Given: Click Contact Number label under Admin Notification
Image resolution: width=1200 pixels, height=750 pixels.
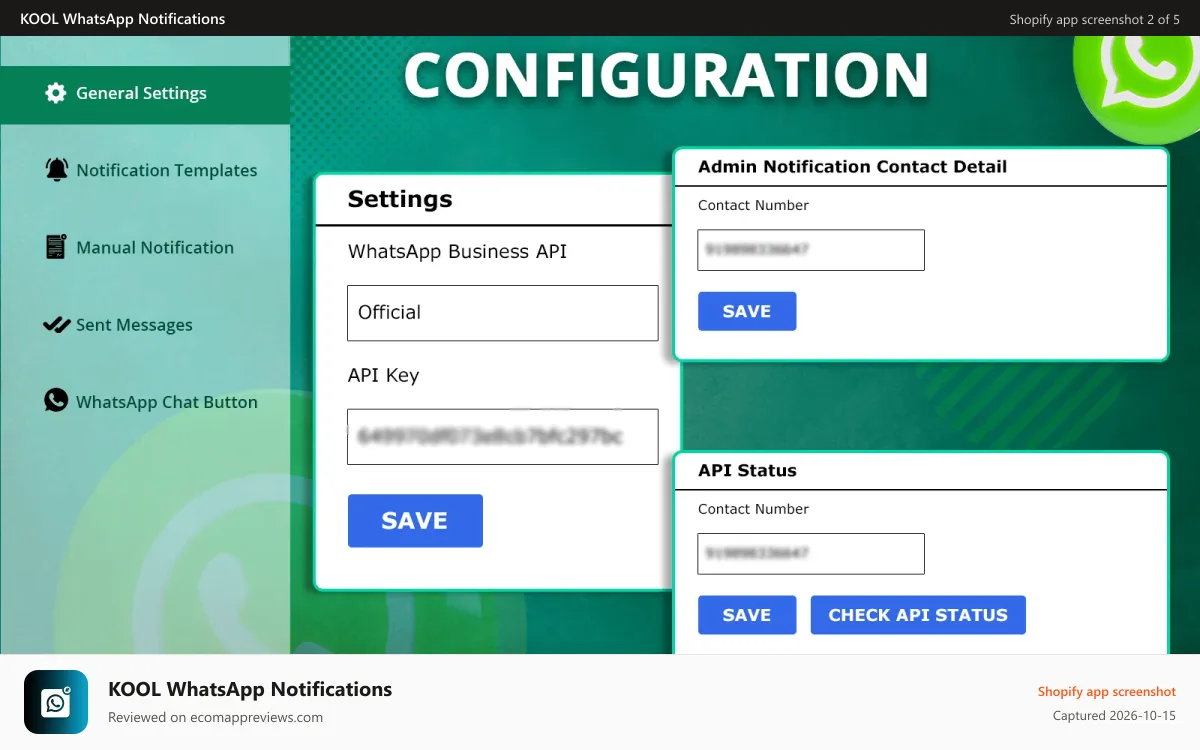Looking at the screenshot, I should 753,205.
